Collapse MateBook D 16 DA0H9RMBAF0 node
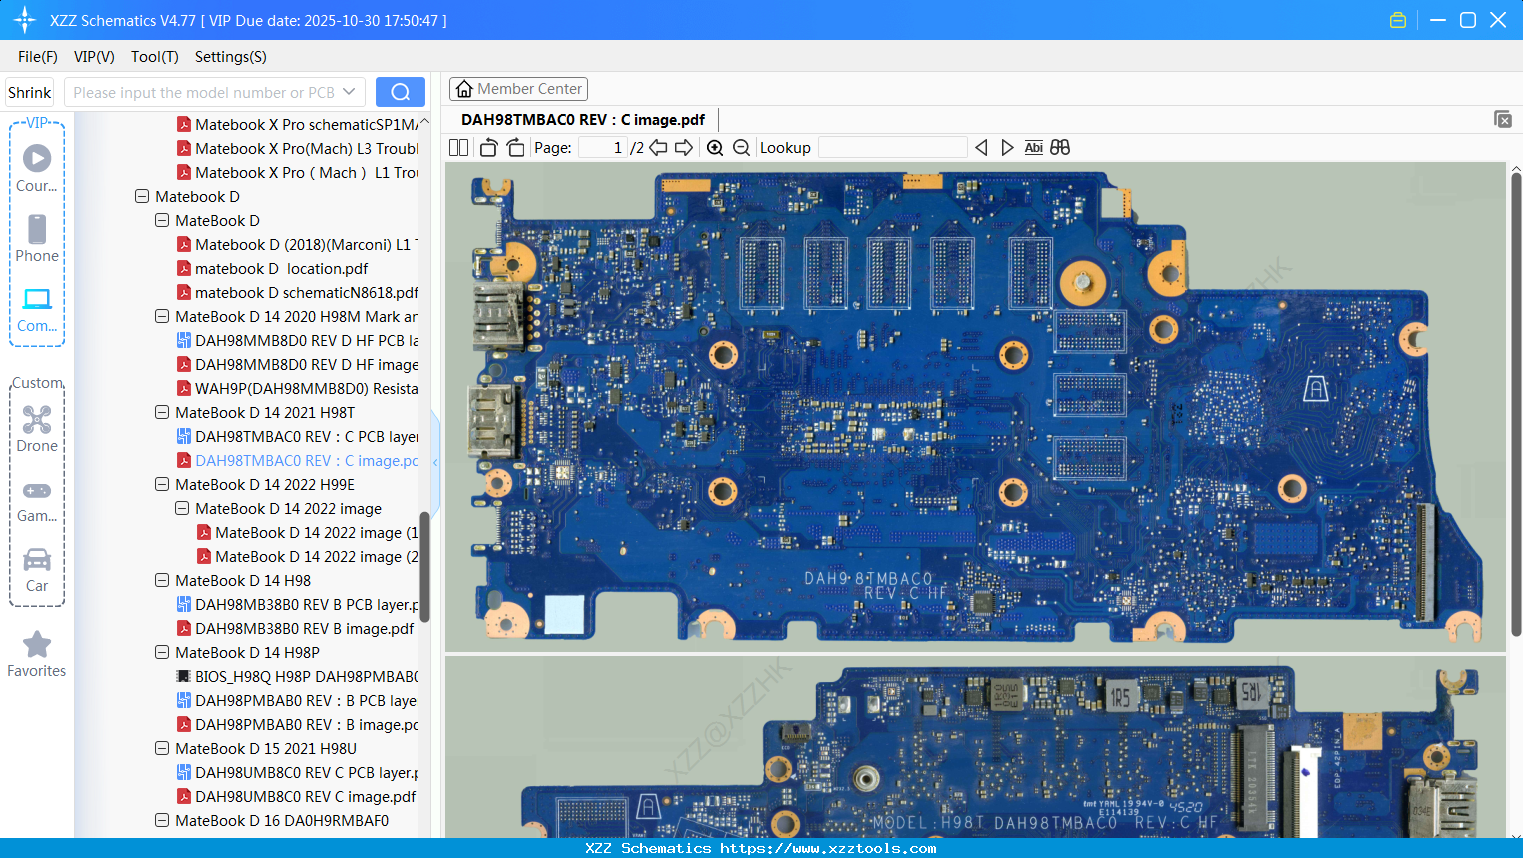Image resolution: width=1523 pixels, height=858 pixels. tap(162, 821)
